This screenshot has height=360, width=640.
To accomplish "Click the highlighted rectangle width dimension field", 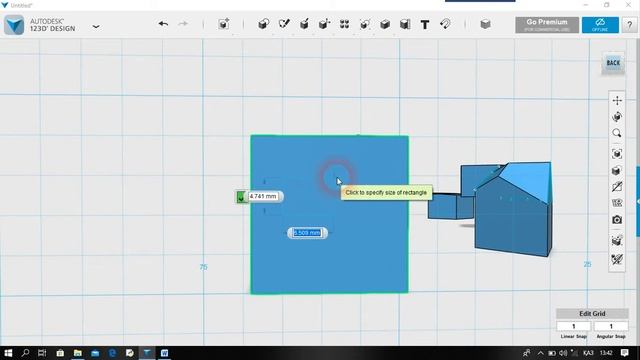I will pos(307,233).
